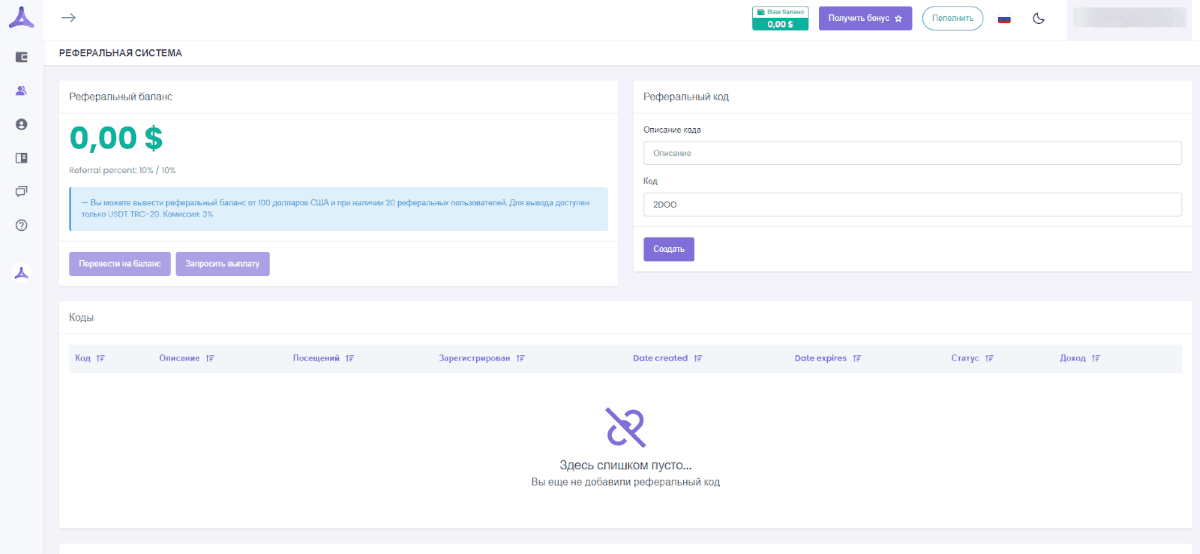Viewport: 1200px width, 554px height.
Task: Sort table by "Описание" column
Action: tap(186, 358)
